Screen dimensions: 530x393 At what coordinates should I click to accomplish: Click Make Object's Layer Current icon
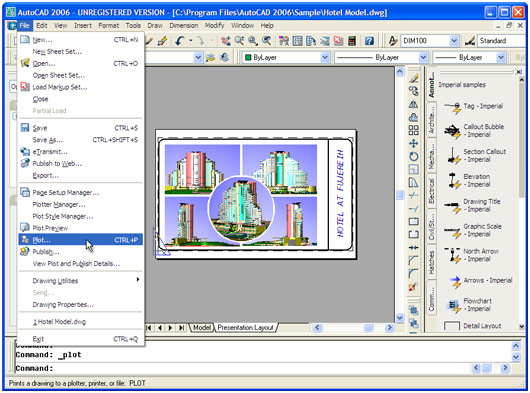click(210, 57)
